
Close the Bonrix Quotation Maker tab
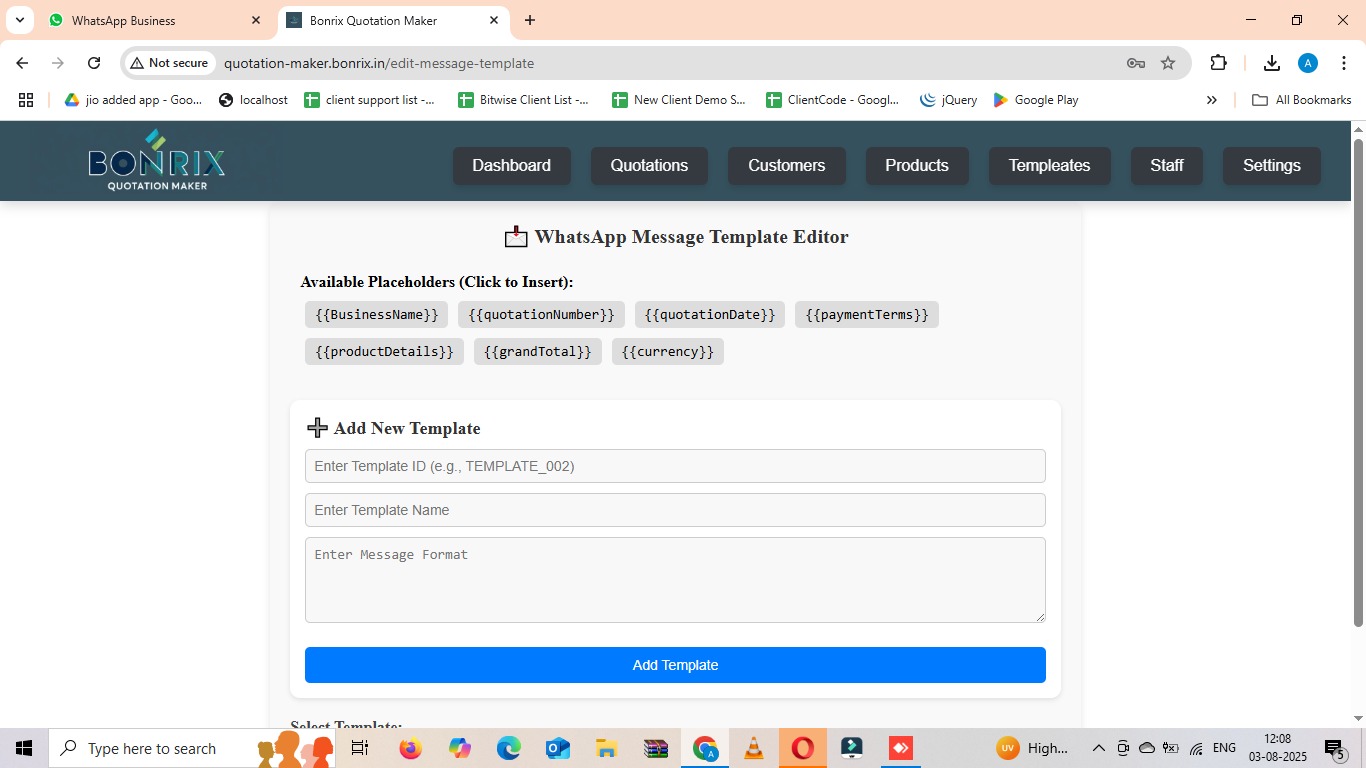pos(494,20)
